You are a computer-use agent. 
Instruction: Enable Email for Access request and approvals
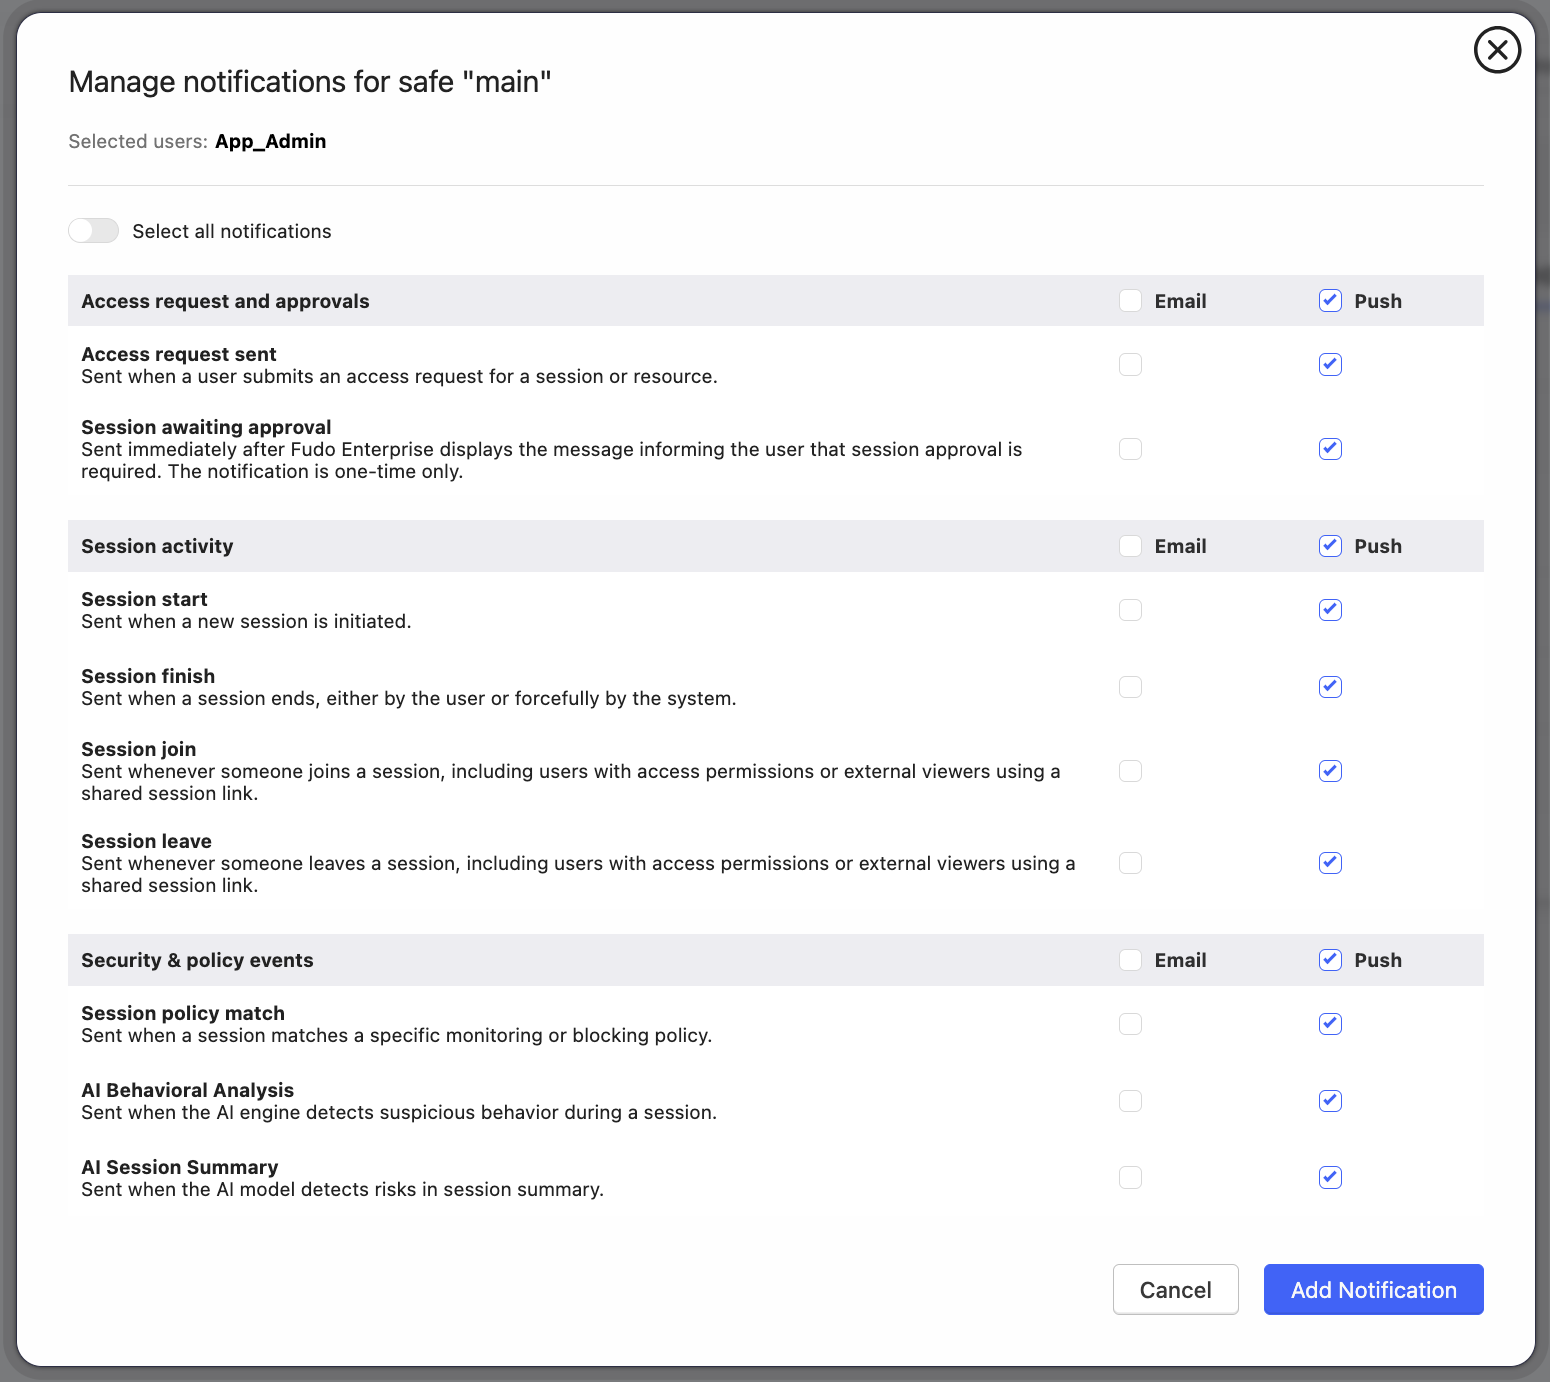click(x=1130, y=301)
